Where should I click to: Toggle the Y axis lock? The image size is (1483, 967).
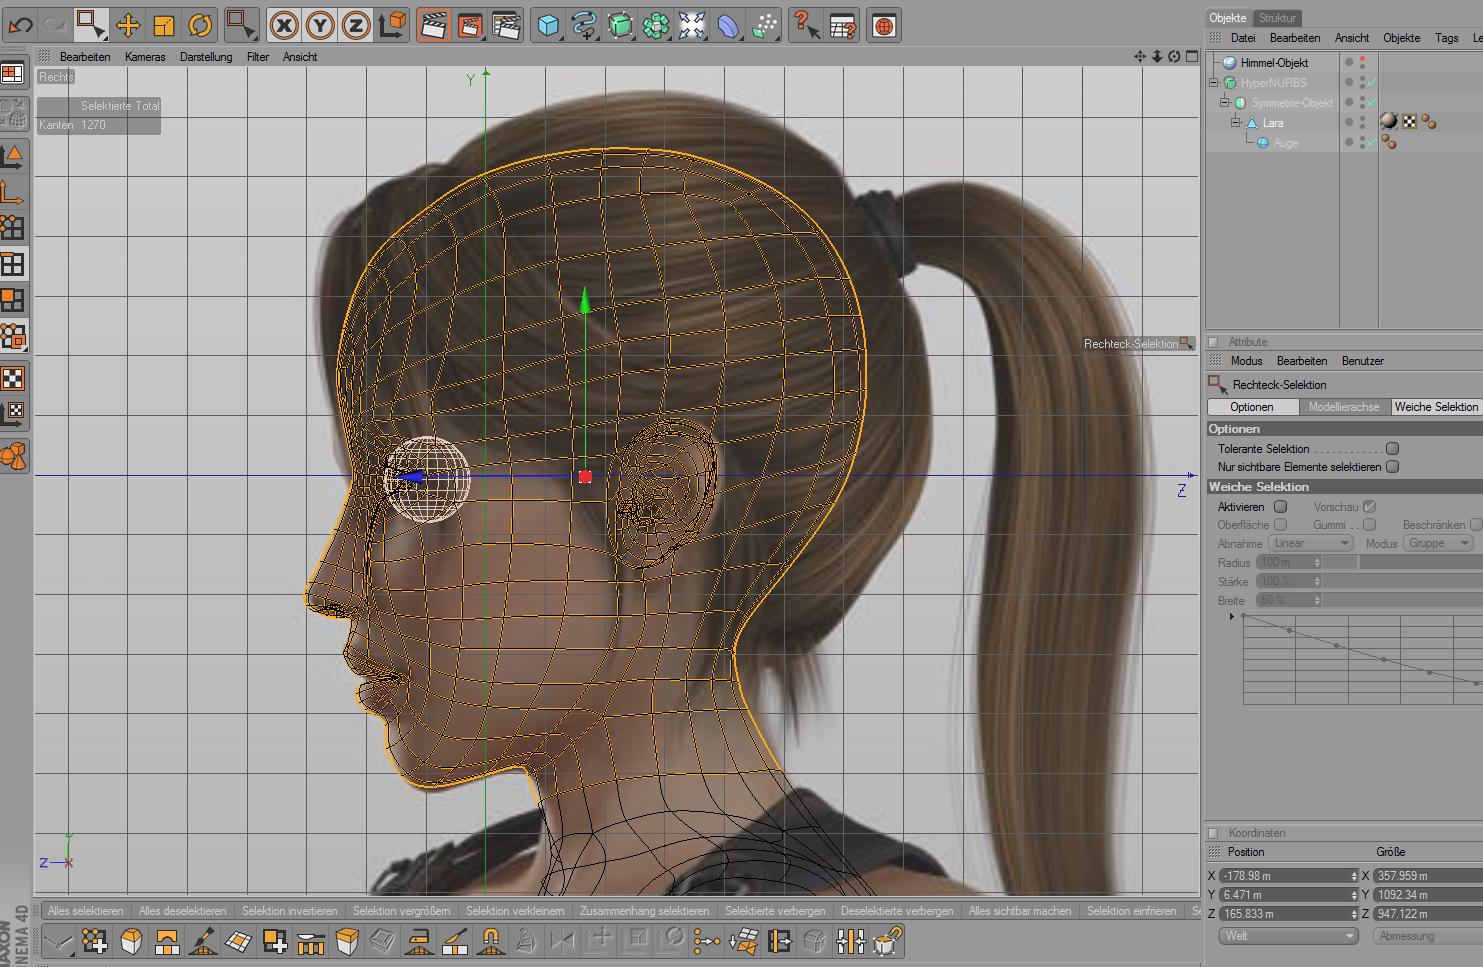[x=320, y=25]
